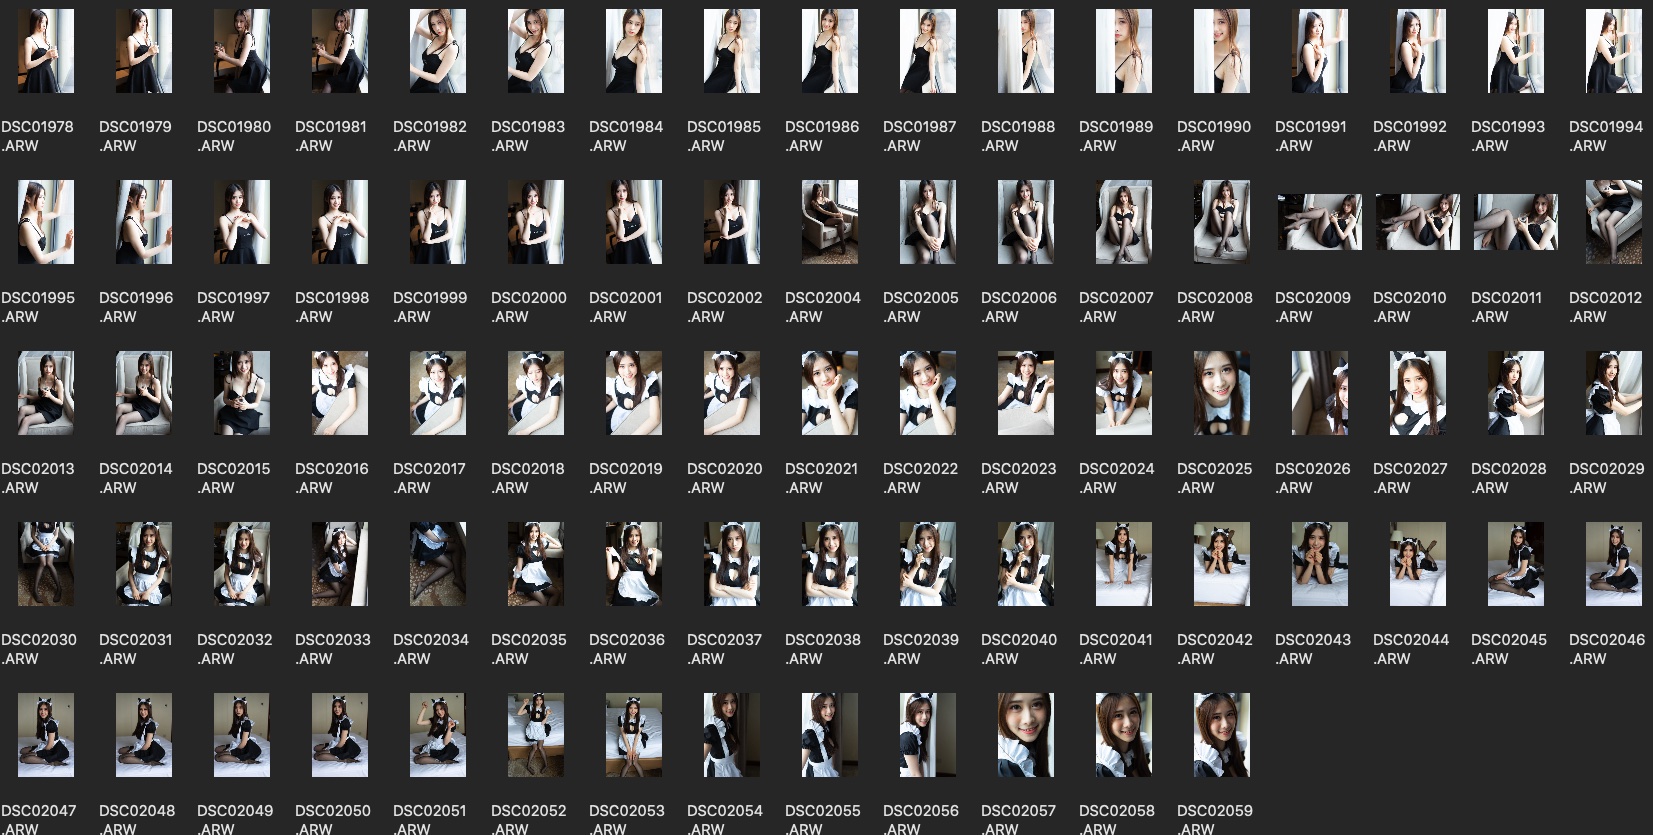Select the DSC01978.ARW thumbnail

pyautogui.click(x=46, y=52)
